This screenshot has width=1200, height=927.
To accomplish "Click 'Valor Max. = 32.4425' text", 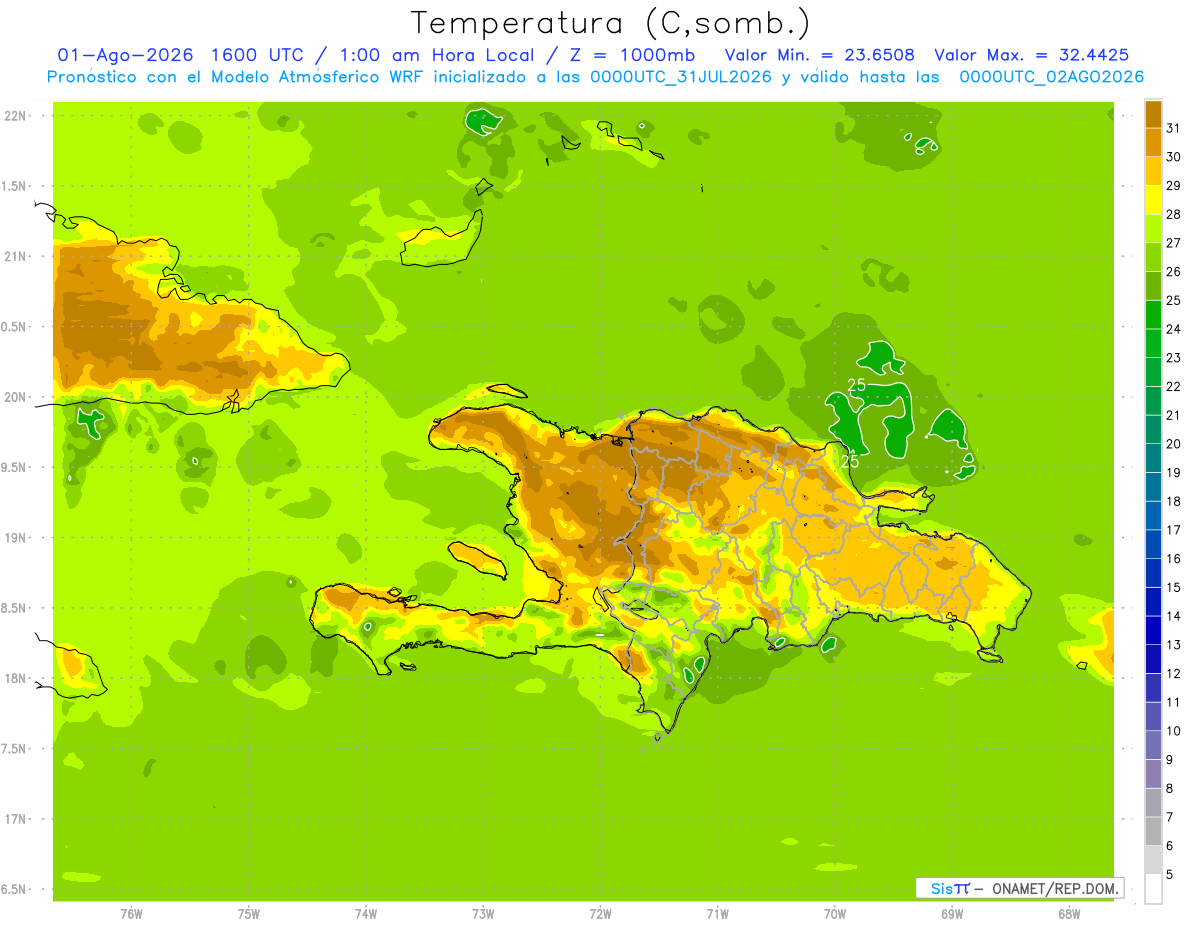I will 1032,54.
